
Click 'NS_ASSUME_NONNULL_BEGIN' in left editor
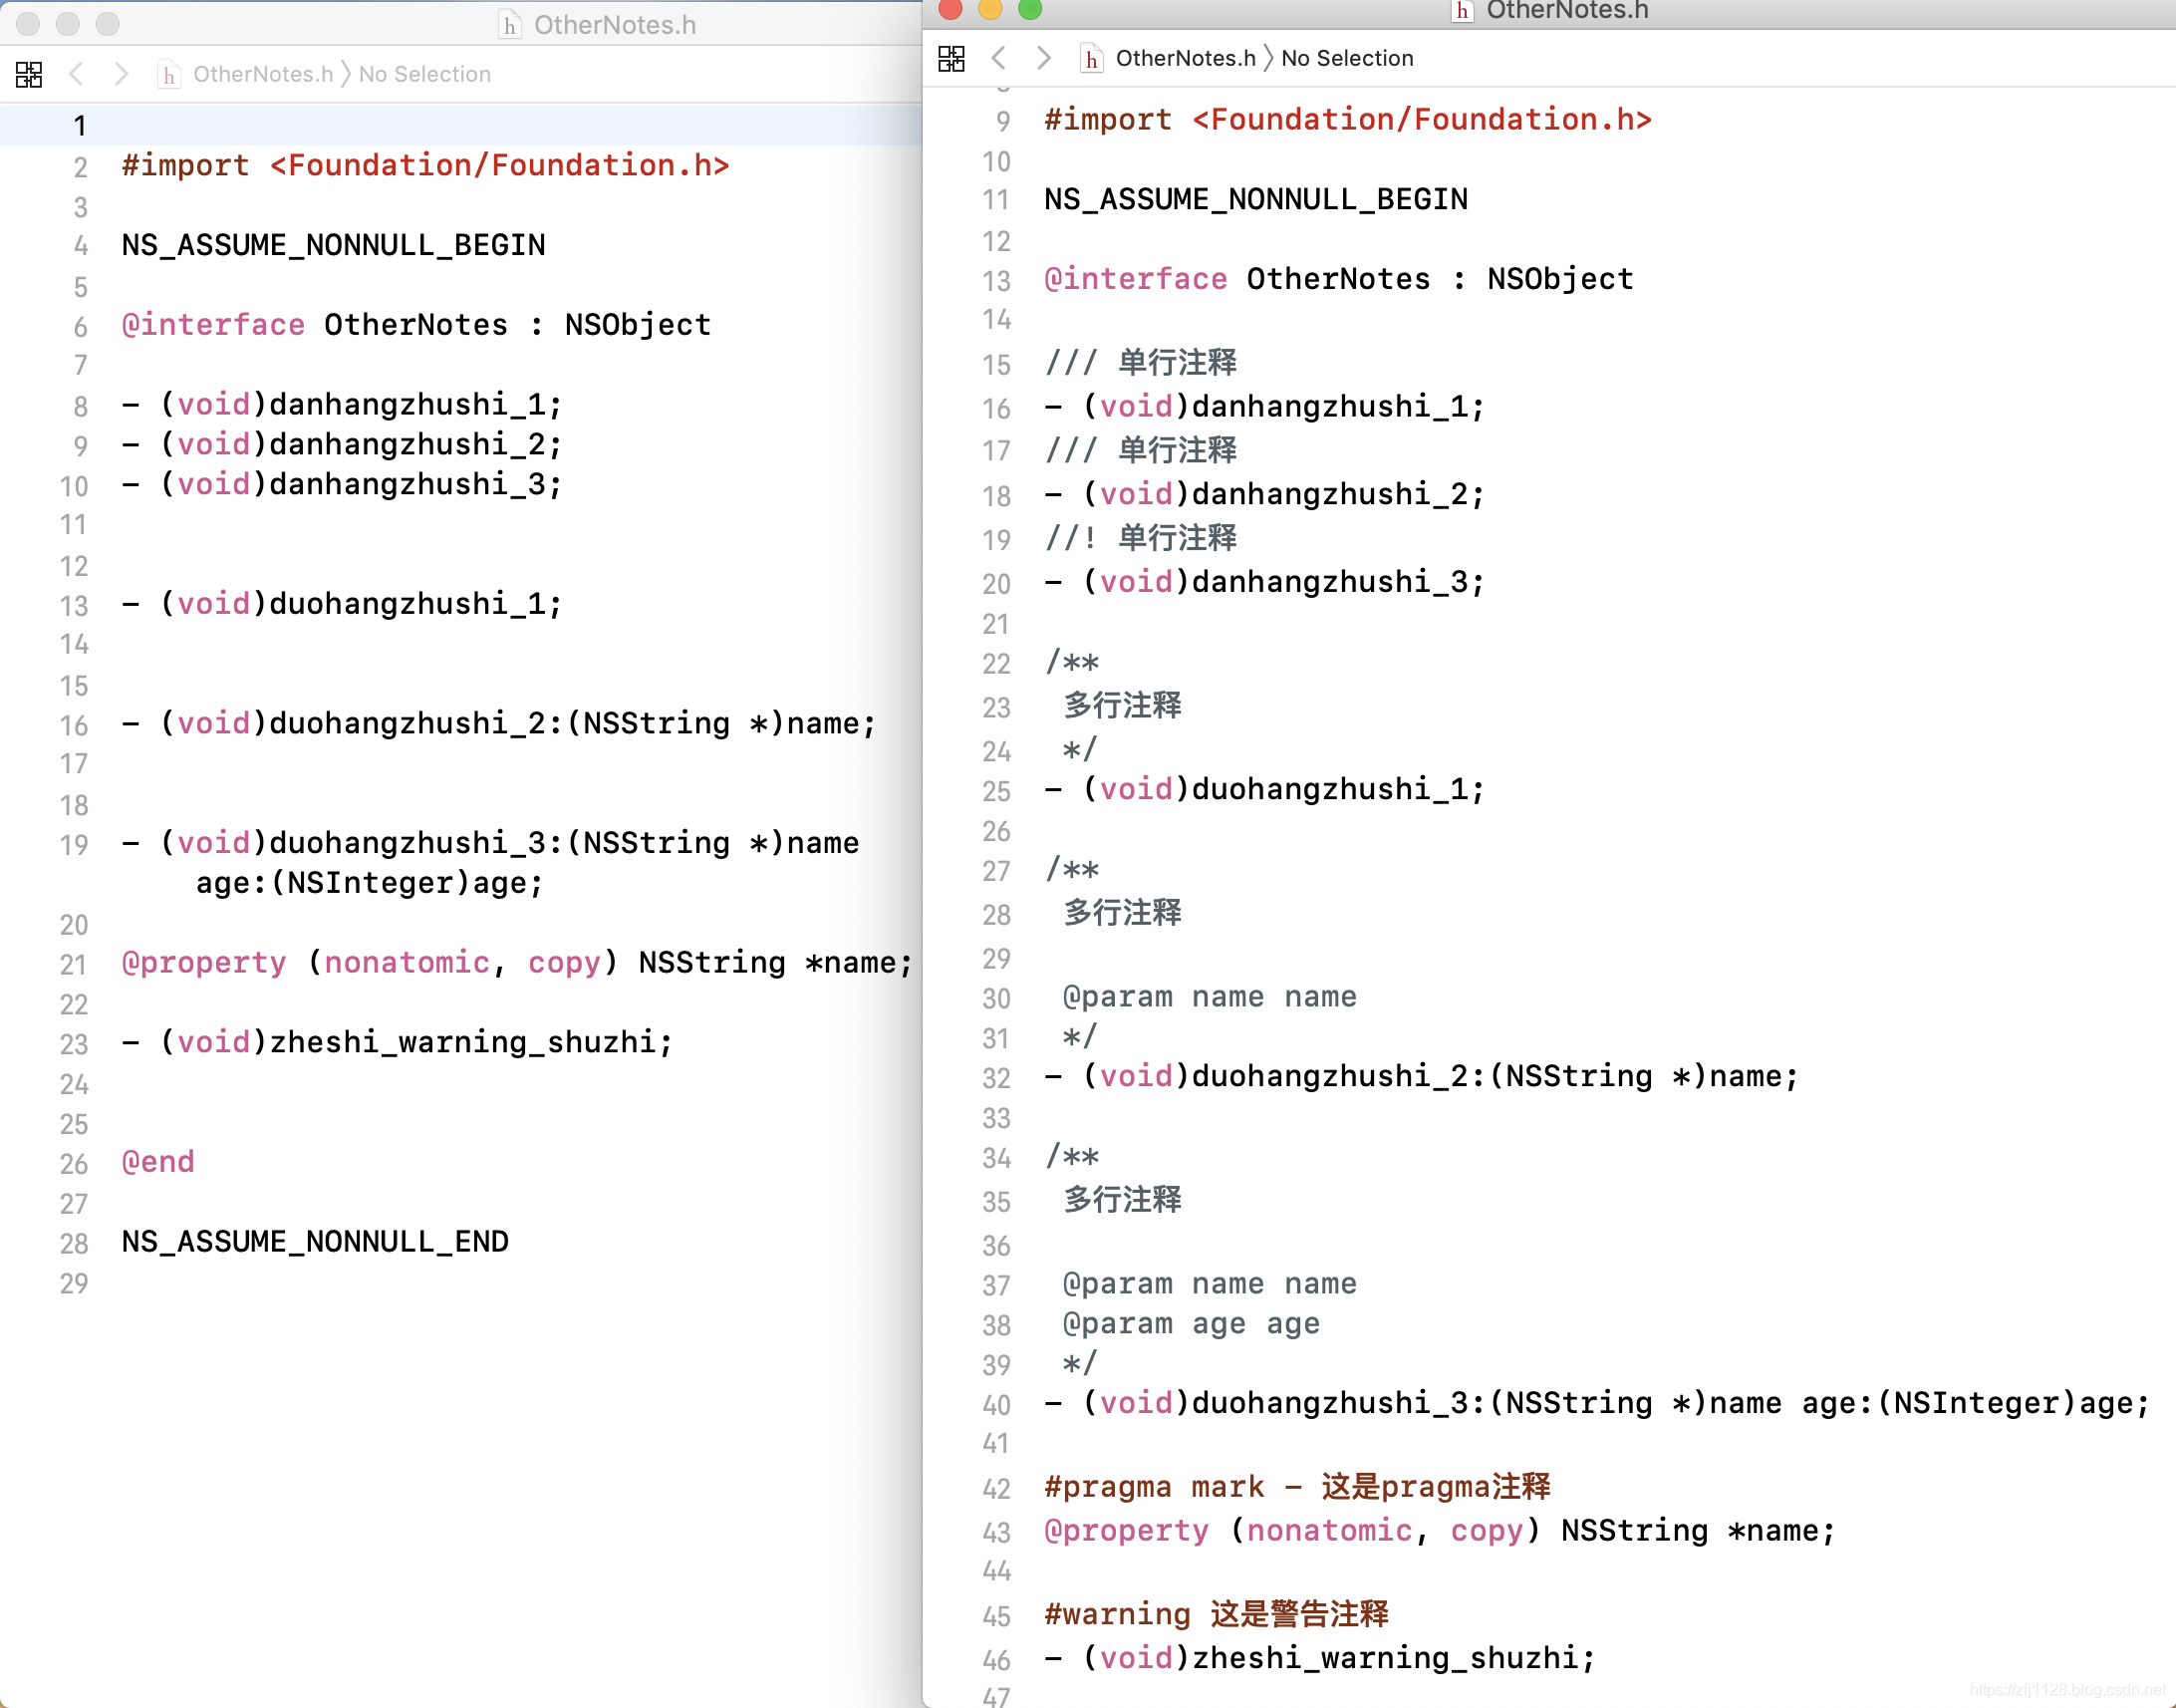(x=333, y=245)
